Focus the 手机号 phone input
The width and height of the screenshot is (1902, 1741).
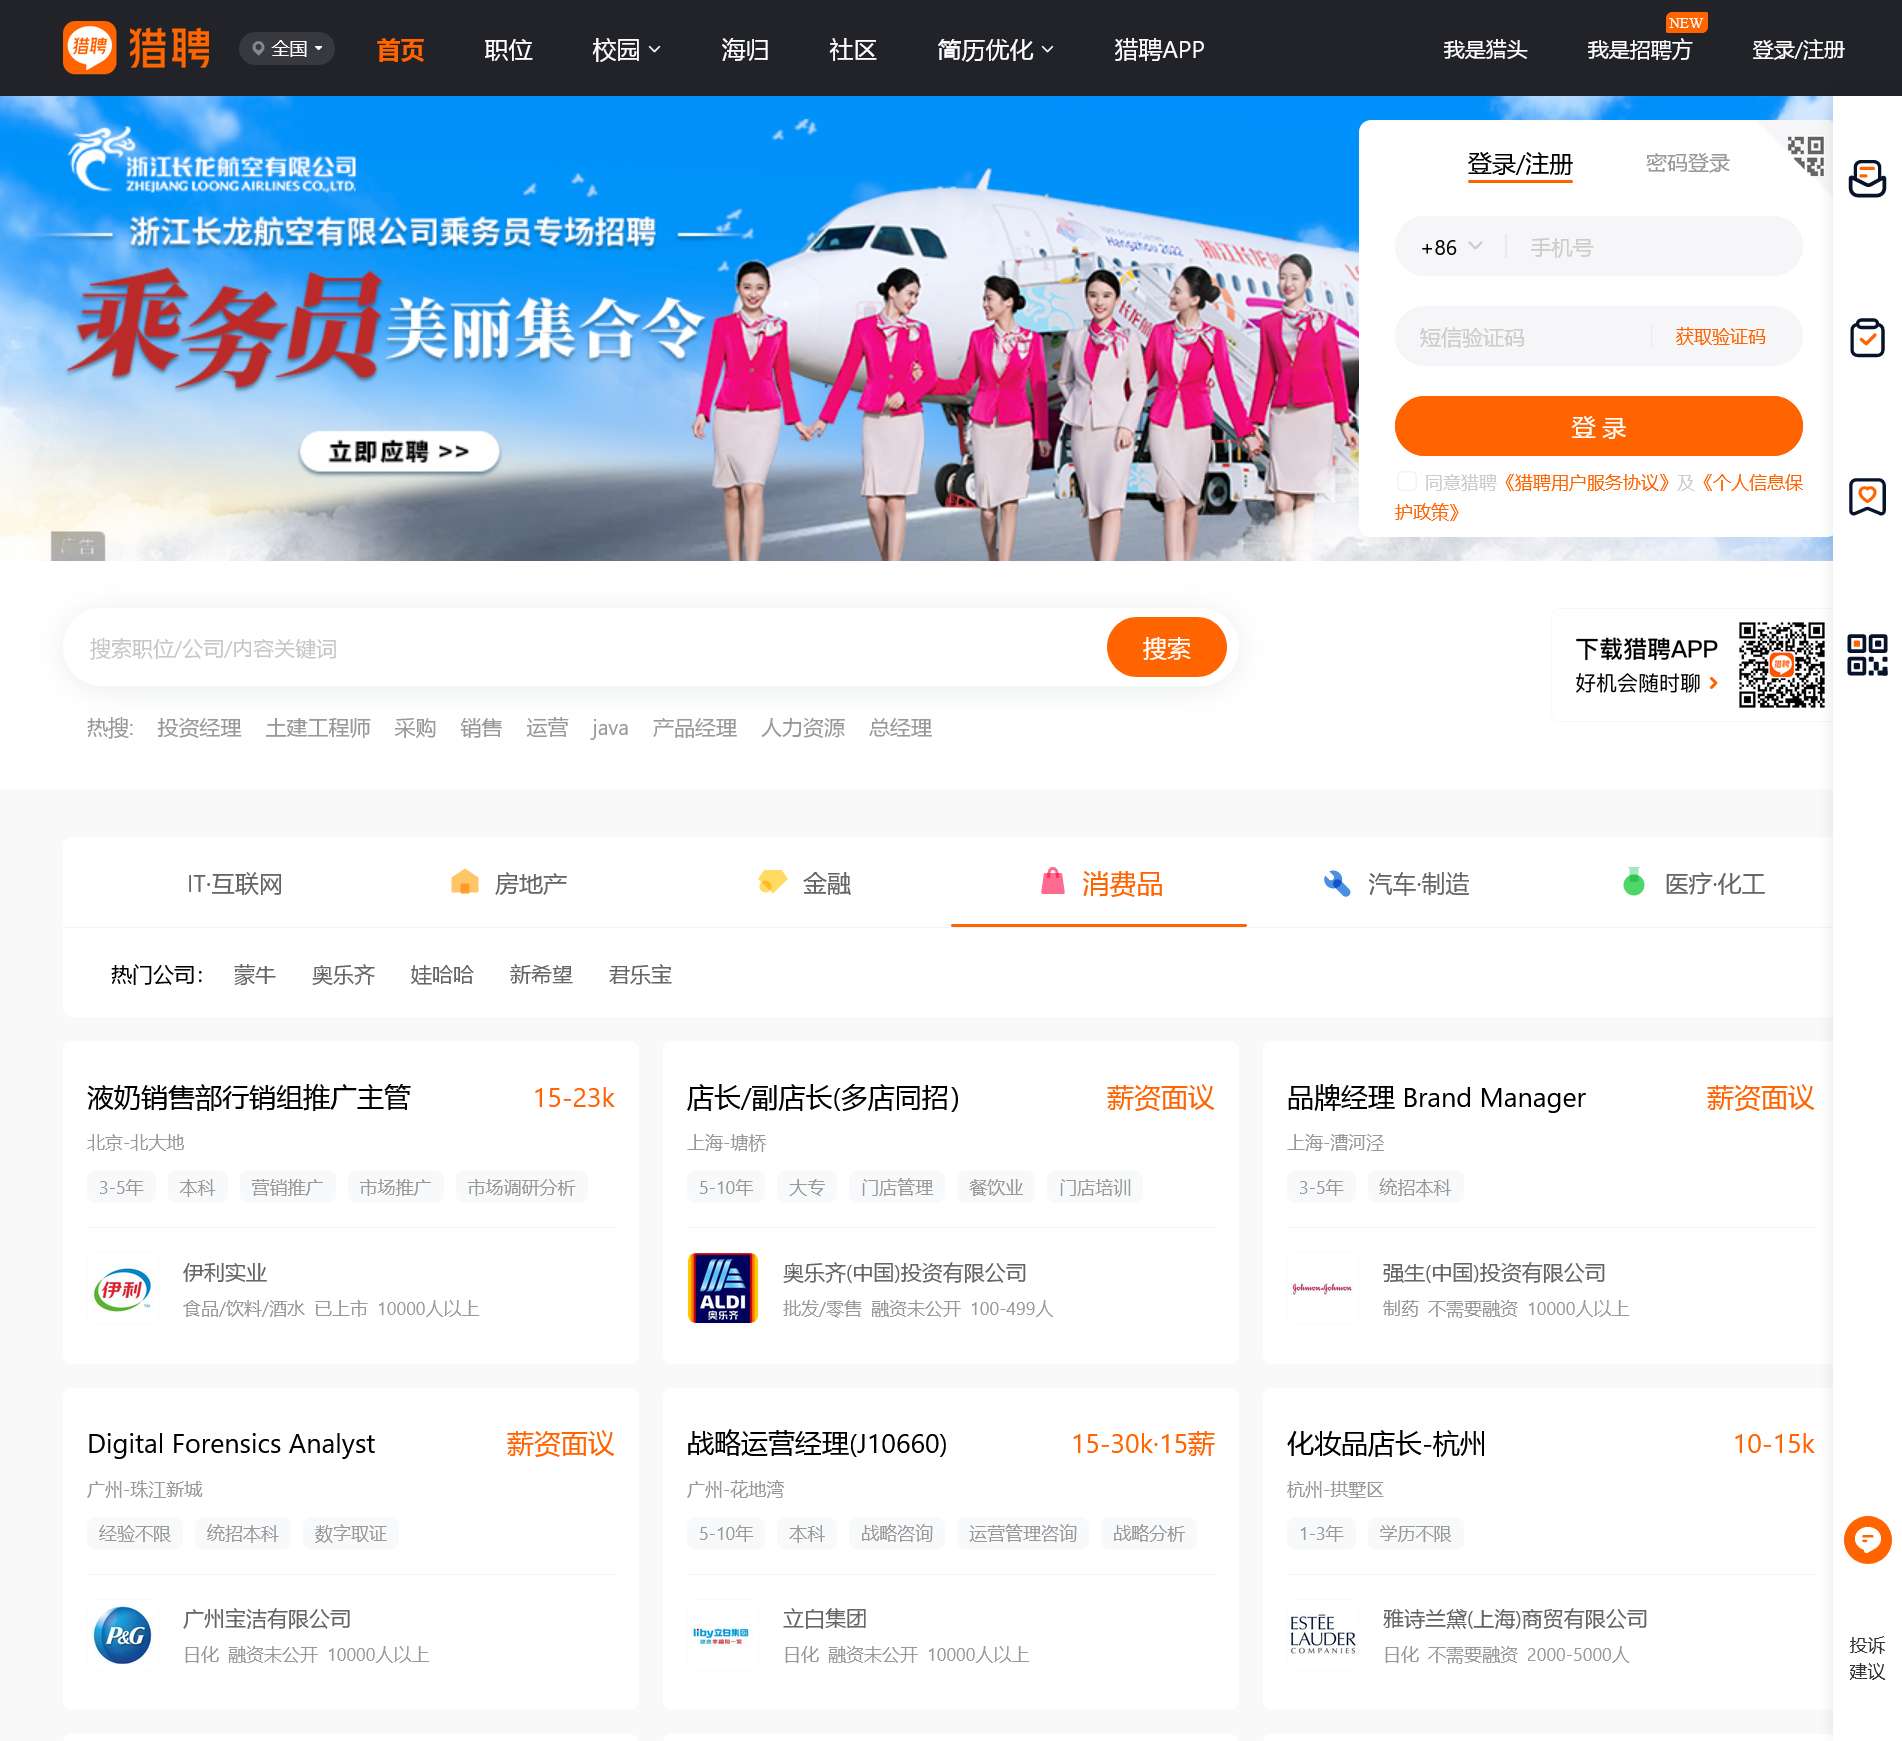coord(1654,247)
